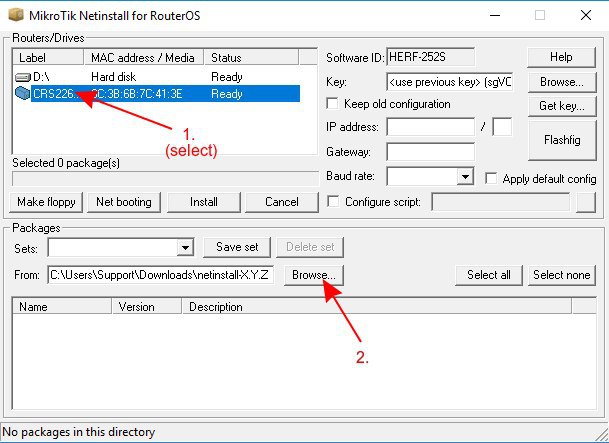This screenshot has width=609, height=443.
Task: Click the MikroTik Netinstall title bar app icon
Action: click(16, 15)
